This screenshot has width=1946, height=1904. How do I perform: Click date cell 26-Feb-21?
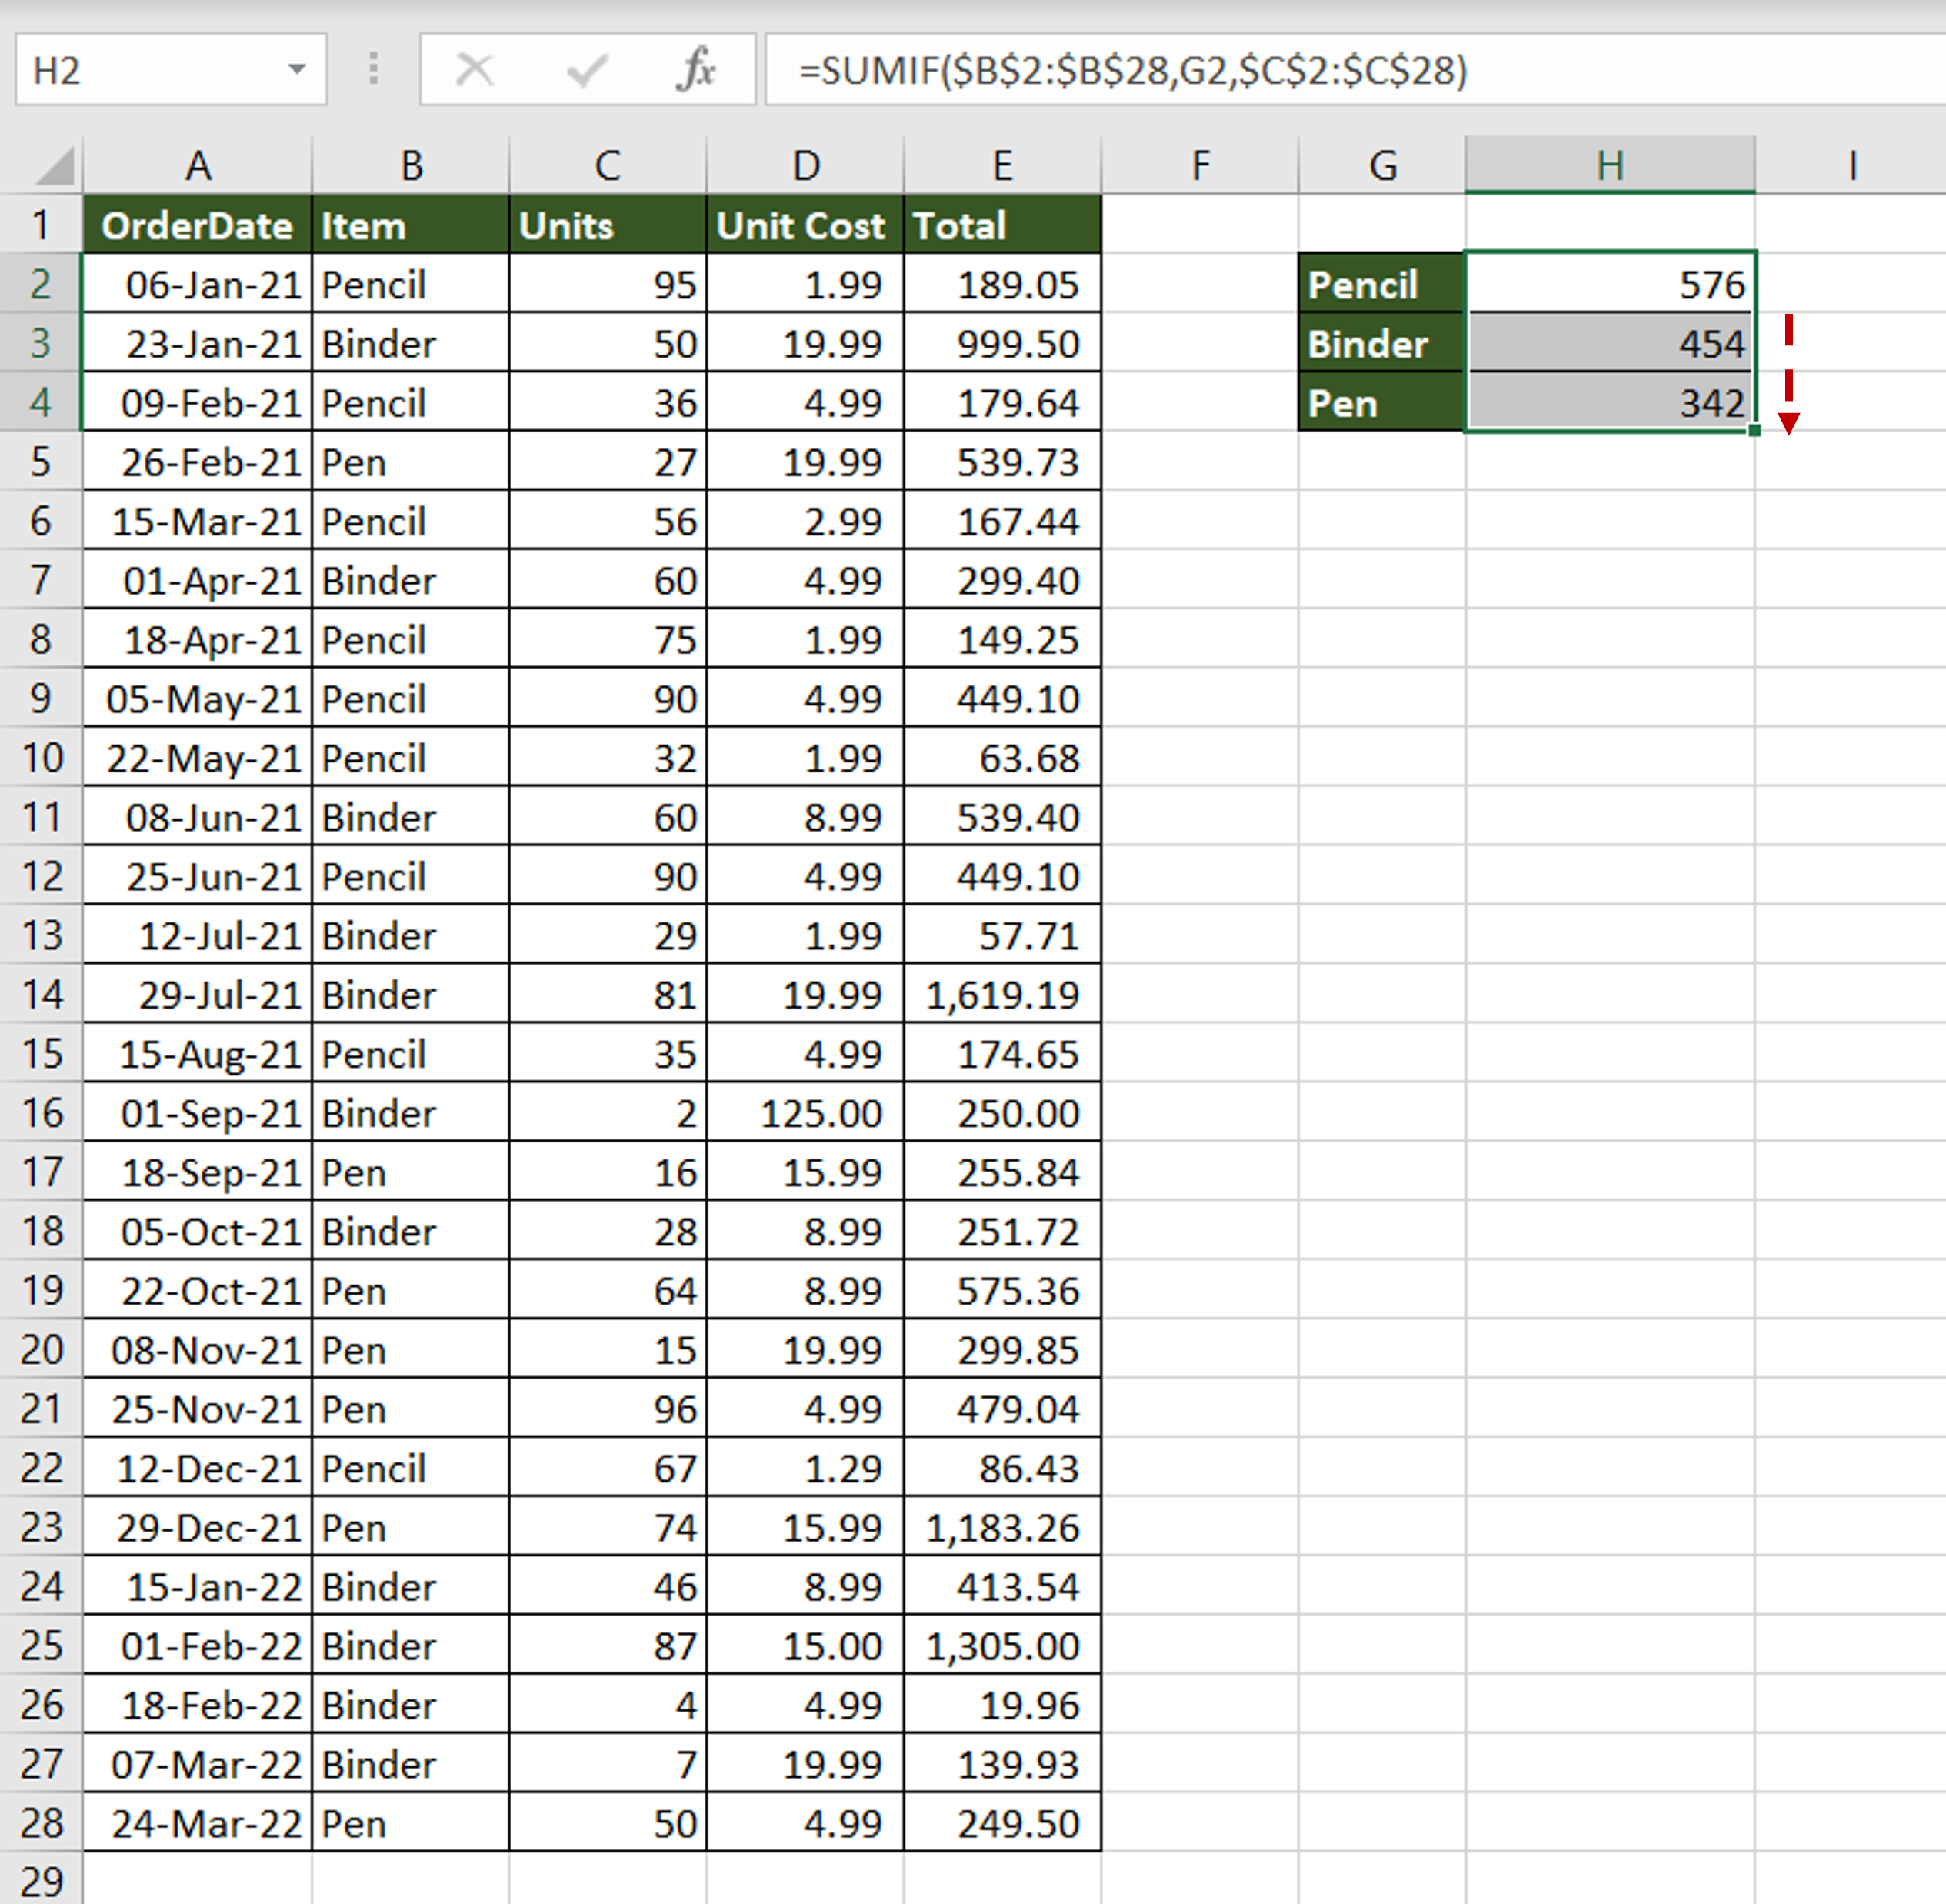(x=197, y=461)
